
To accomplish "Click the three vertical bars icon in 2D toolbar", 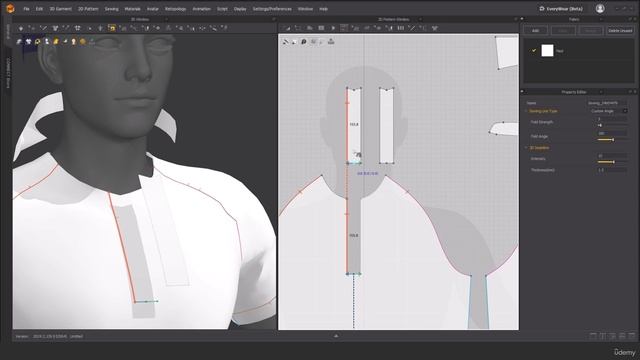I will tap(401, 28).
